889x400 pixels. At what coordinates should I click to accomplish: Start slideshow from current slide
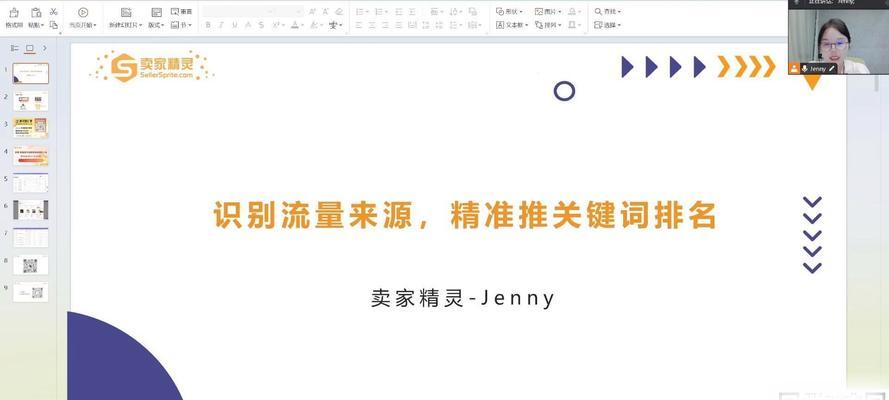click(x=83, y=12)
